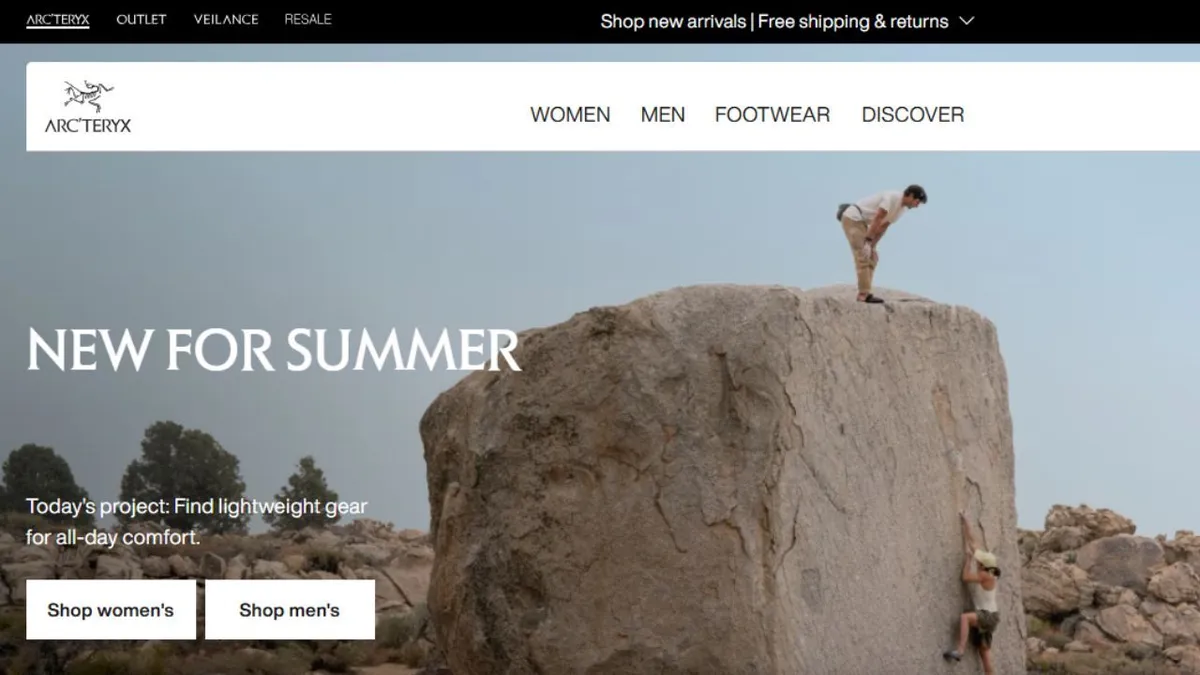This screenshot has height=675, width=1200.
Task: Open the MEN navigation menu
Action: (x=663, y=115)
